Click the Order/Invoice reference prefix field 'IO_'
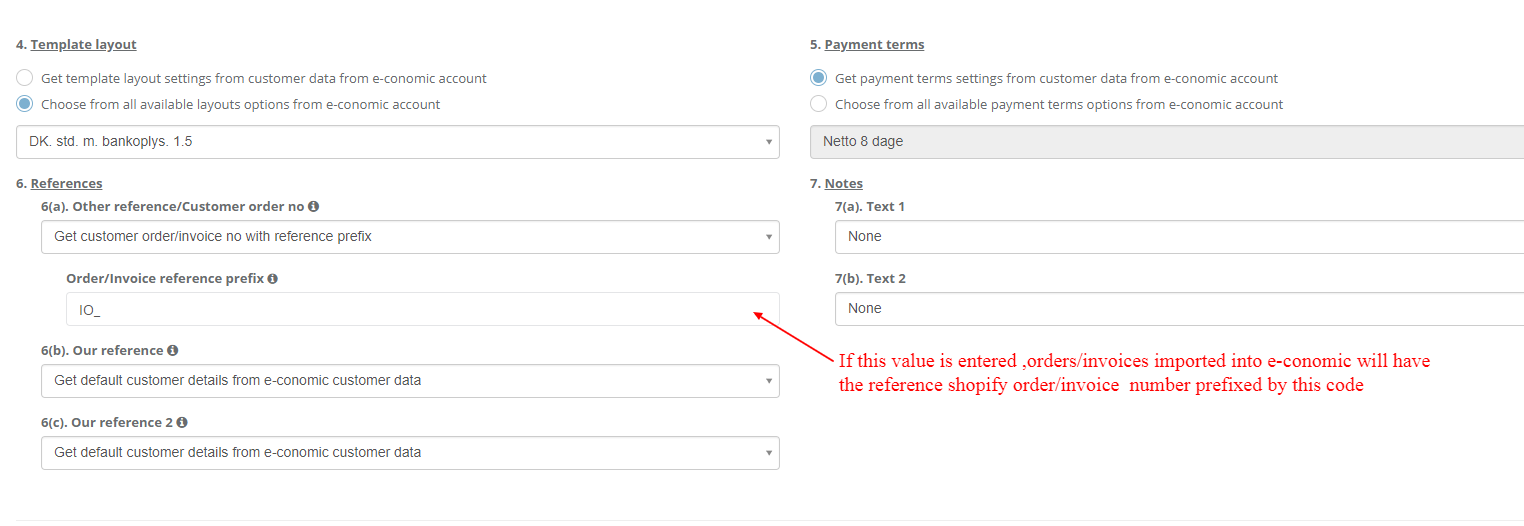 [x=423, y=309]
